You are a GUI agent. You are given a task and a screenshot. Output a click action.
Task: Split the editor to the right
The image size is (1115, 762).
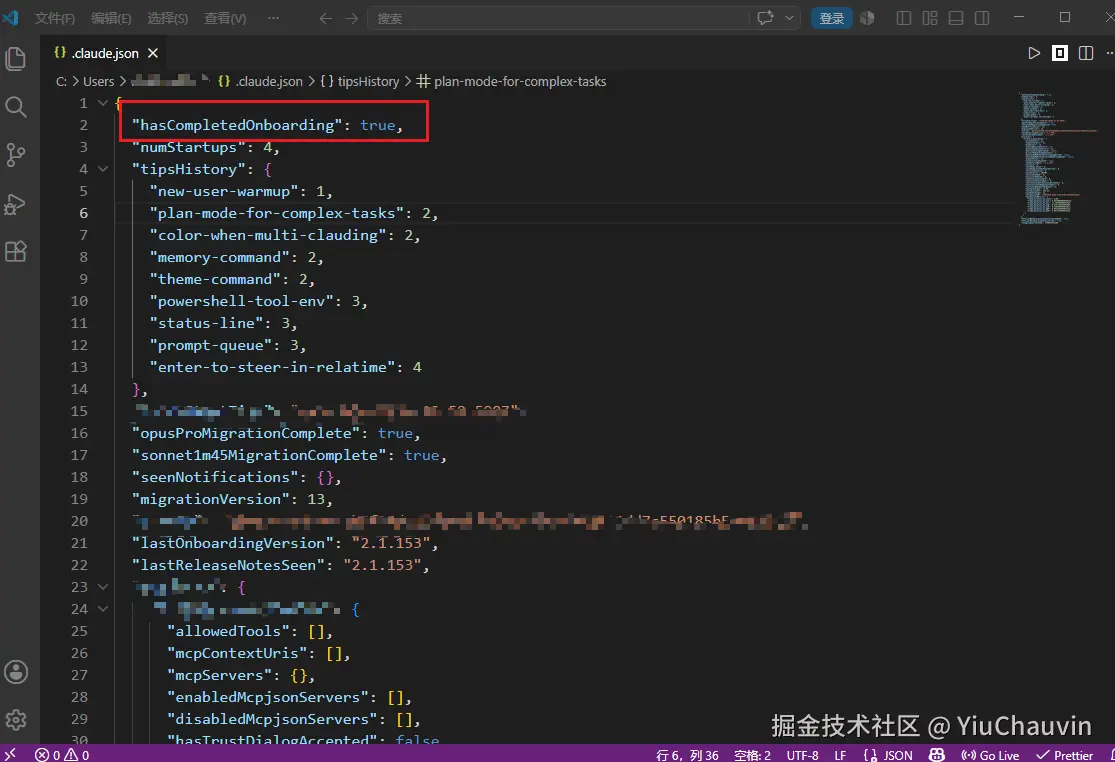tap(1086, 53)
